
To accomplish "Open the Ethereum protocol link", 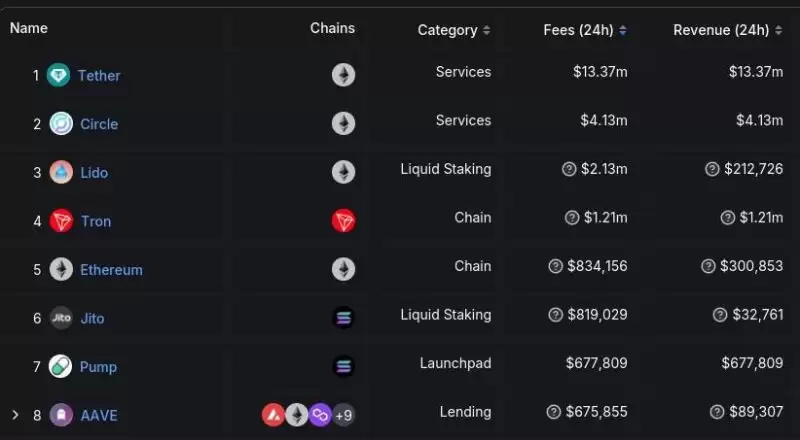I will (111, 270).
